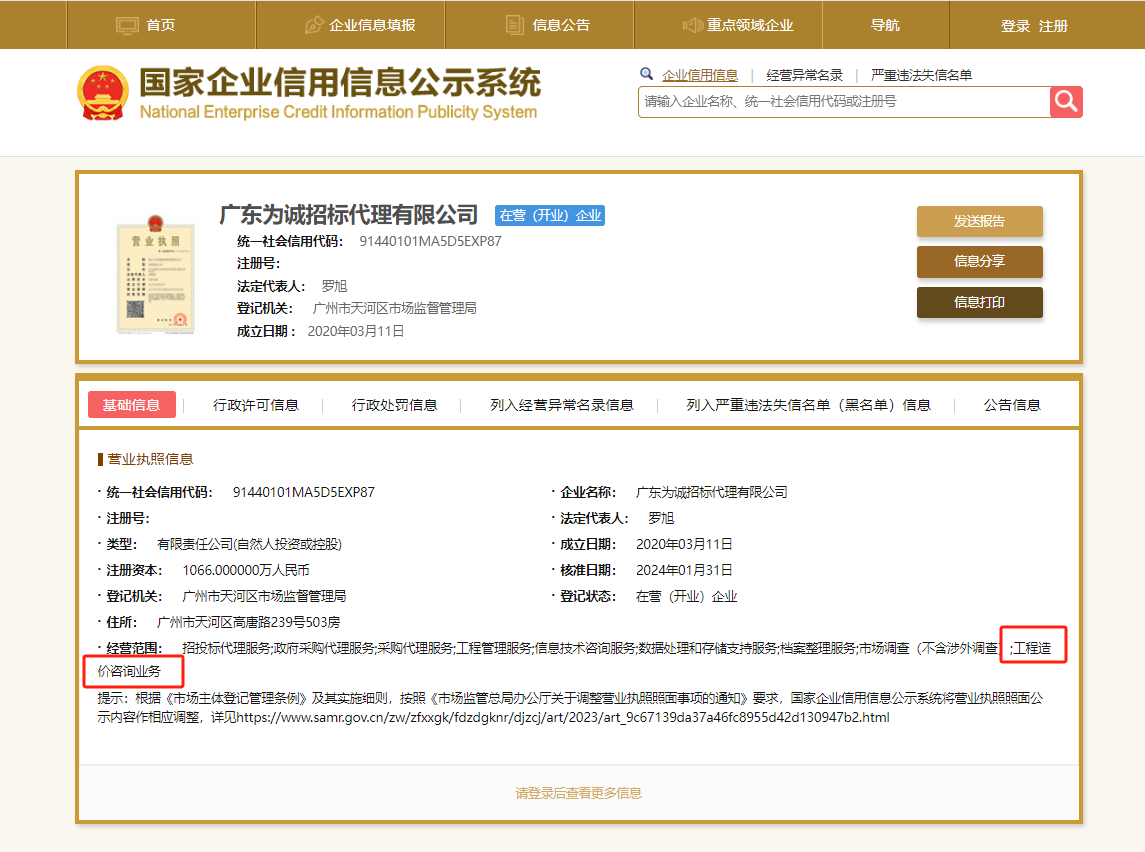
Task: Select the pen icon beside 企业信息填报
Action: point(316,23)
